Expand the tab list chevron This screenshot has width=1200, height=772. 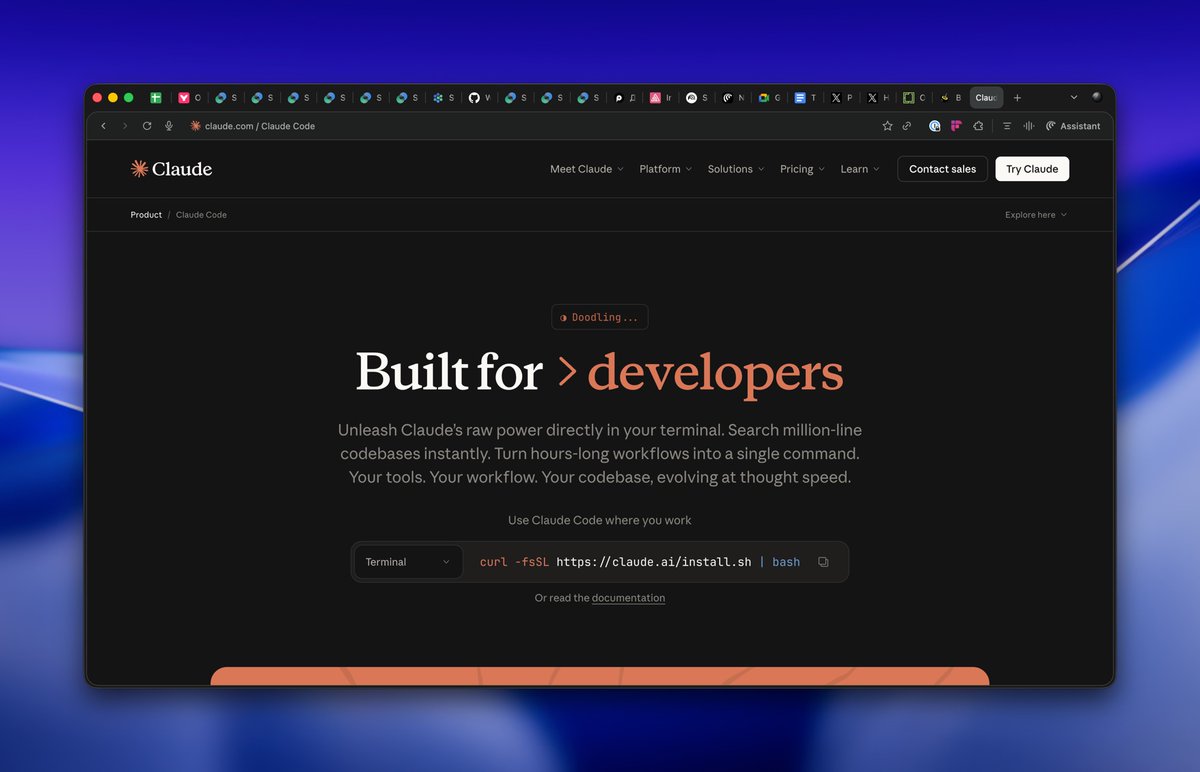tap(1074, 98)
